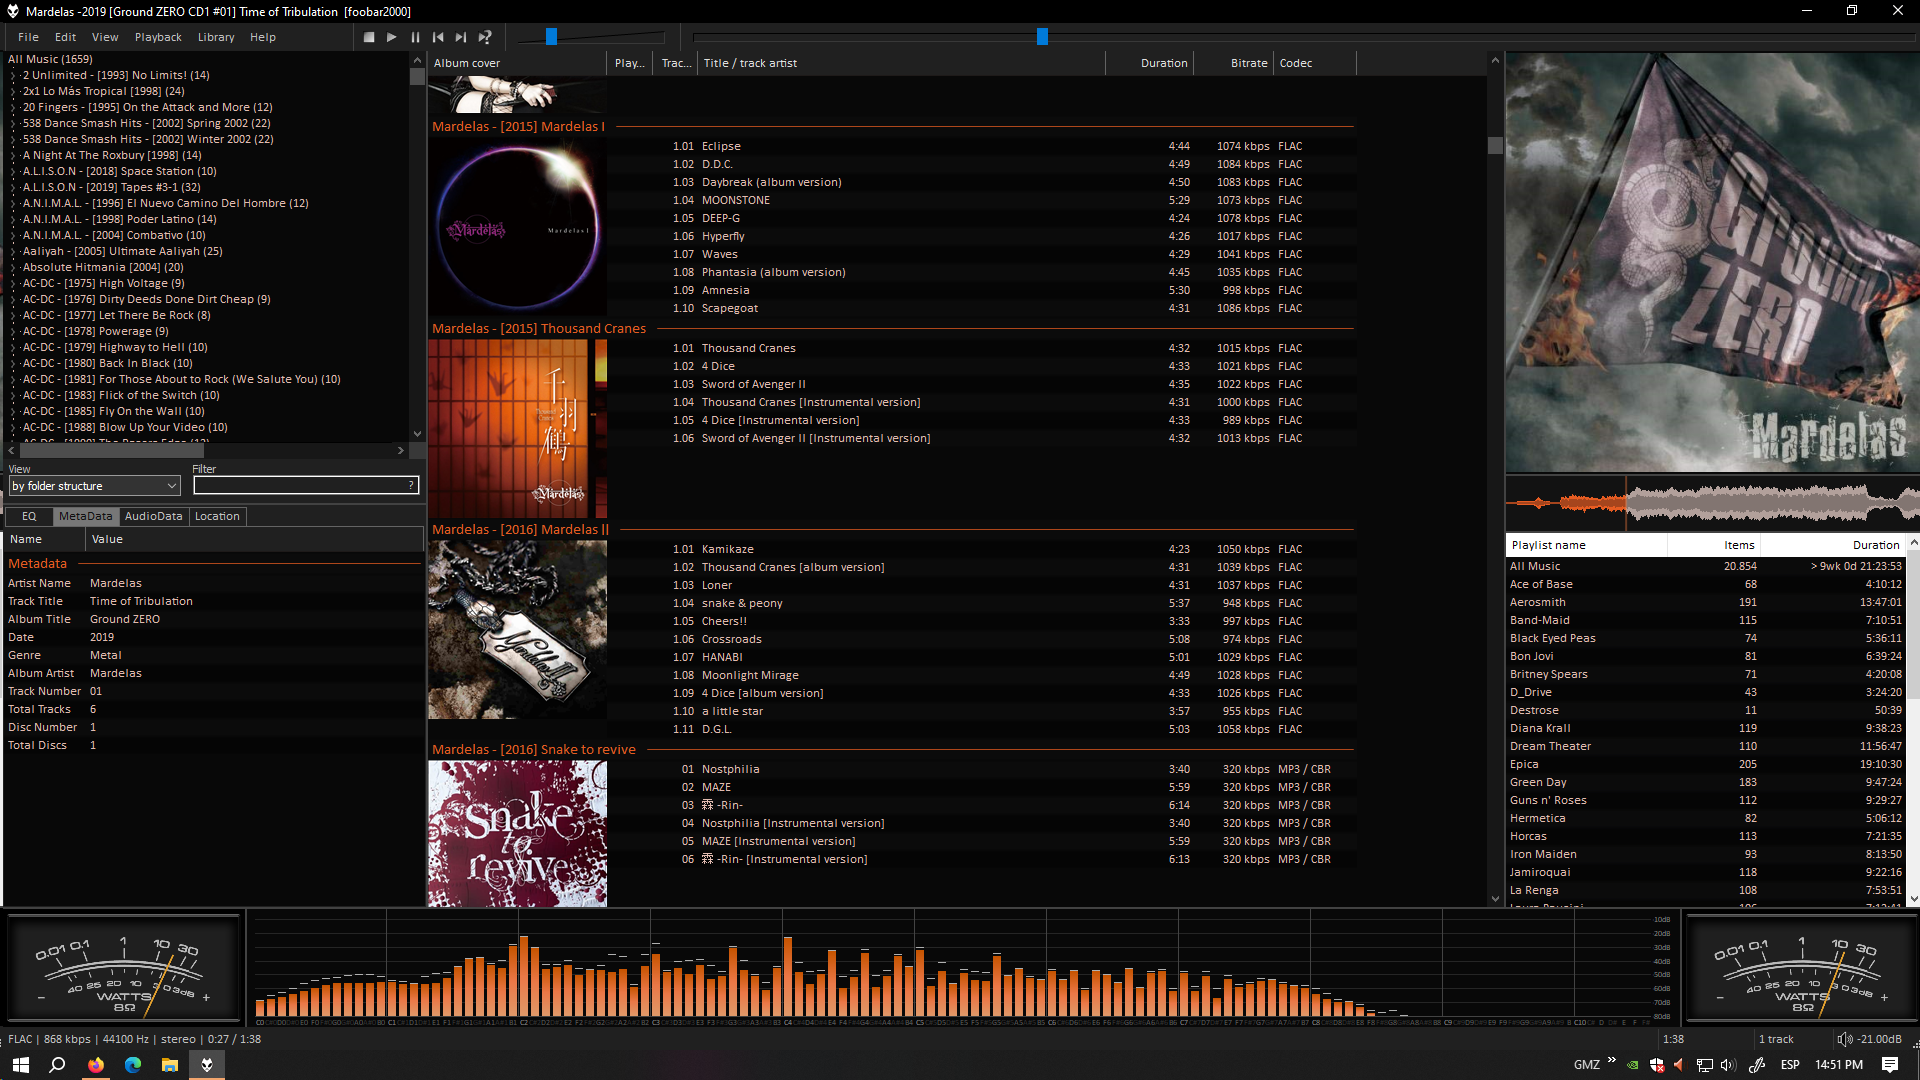Image resolution: width=1920 pixels, height=1080 pixels.
Task: Switch to the MetaData tab
Action: click(x=85, y=516)
